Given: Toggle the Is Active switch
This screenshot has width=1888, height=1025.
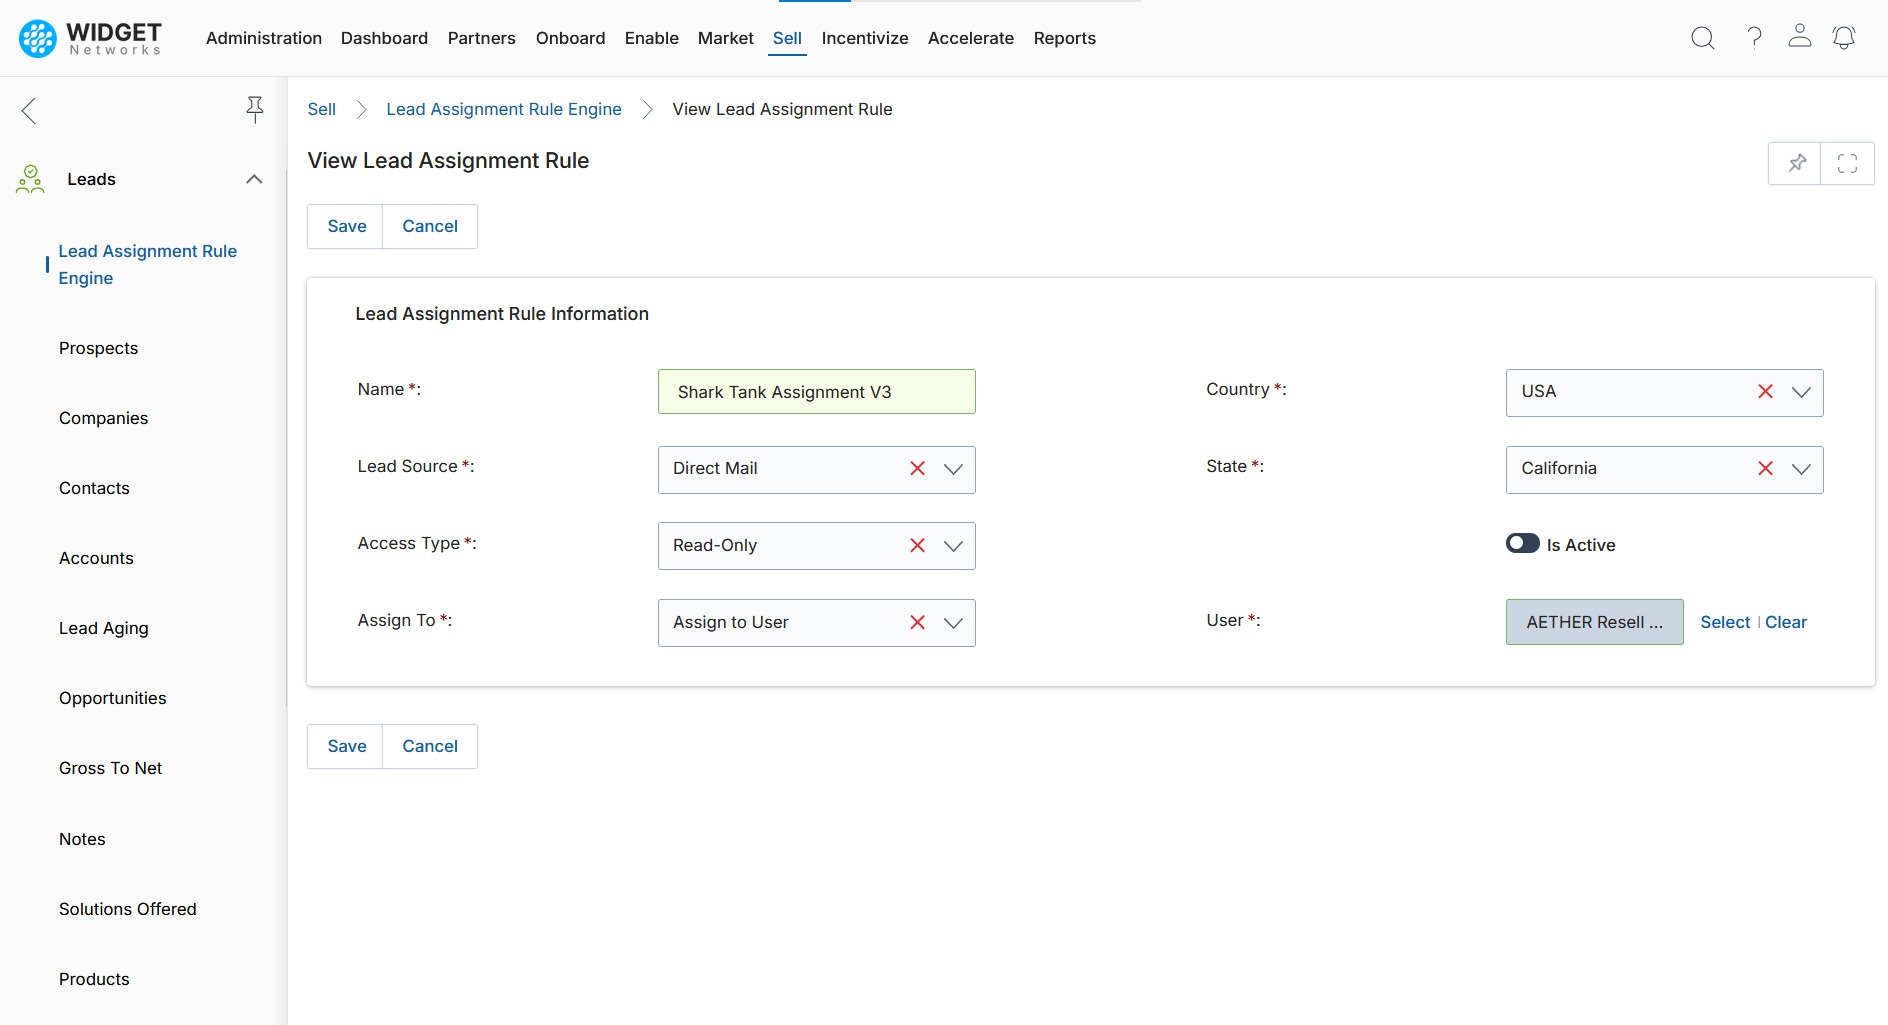Looking at the screenshot, I should click(x=1522, y=544).
